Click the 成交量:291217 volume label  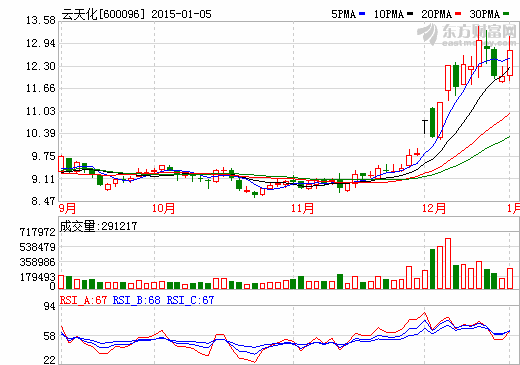click(98, 226)
